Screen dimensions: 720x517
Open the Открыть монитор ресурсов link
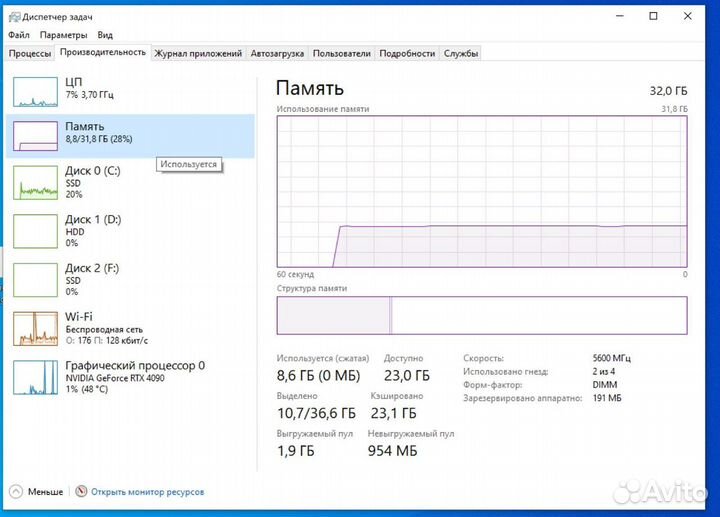tap(147, 492)
